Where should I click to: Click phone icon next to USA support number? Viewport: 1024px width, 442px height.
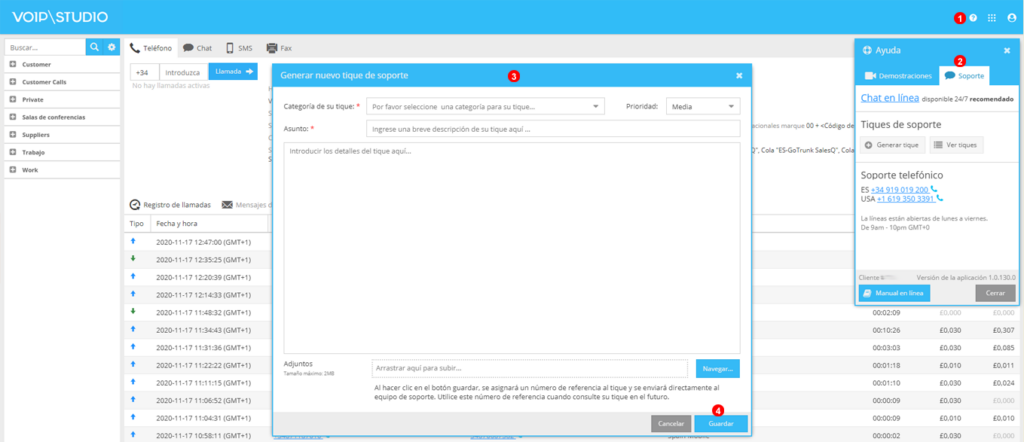940,198
